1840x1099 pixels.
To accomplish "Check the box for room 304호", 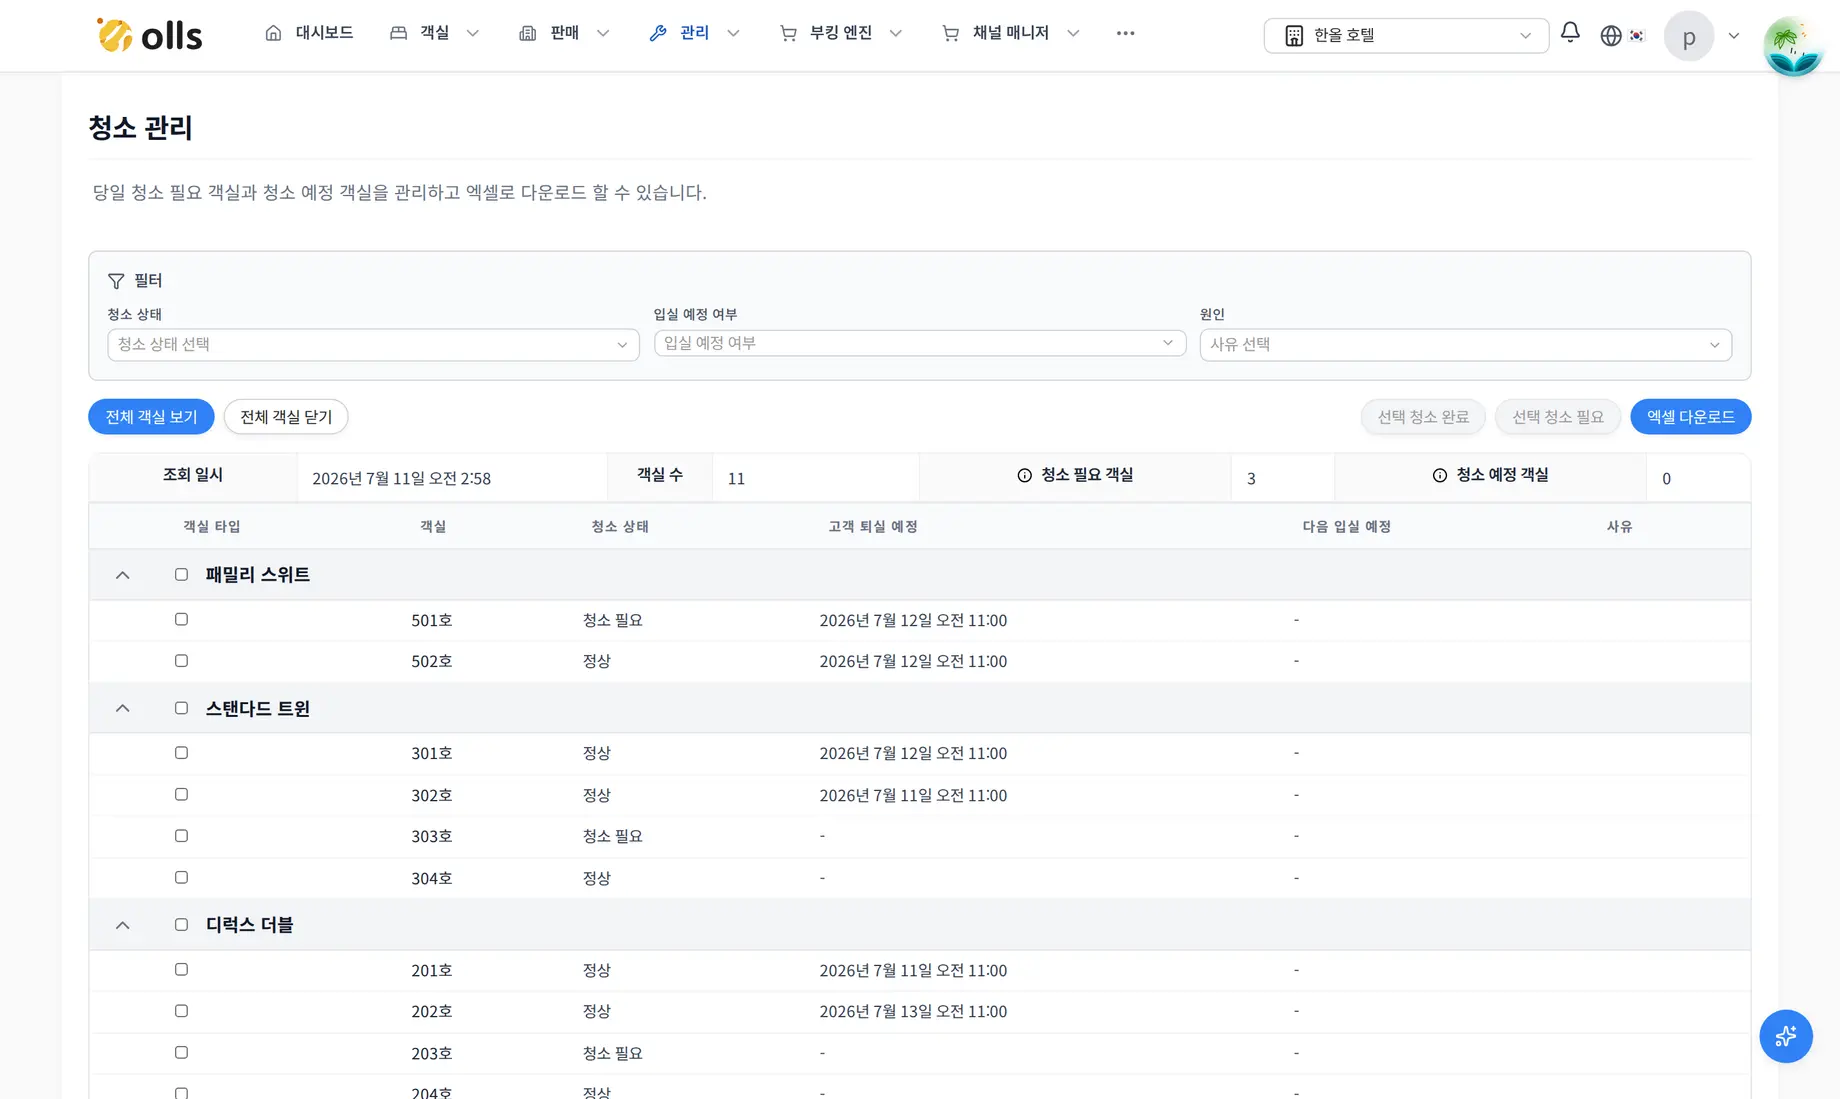I will [181, 877].
